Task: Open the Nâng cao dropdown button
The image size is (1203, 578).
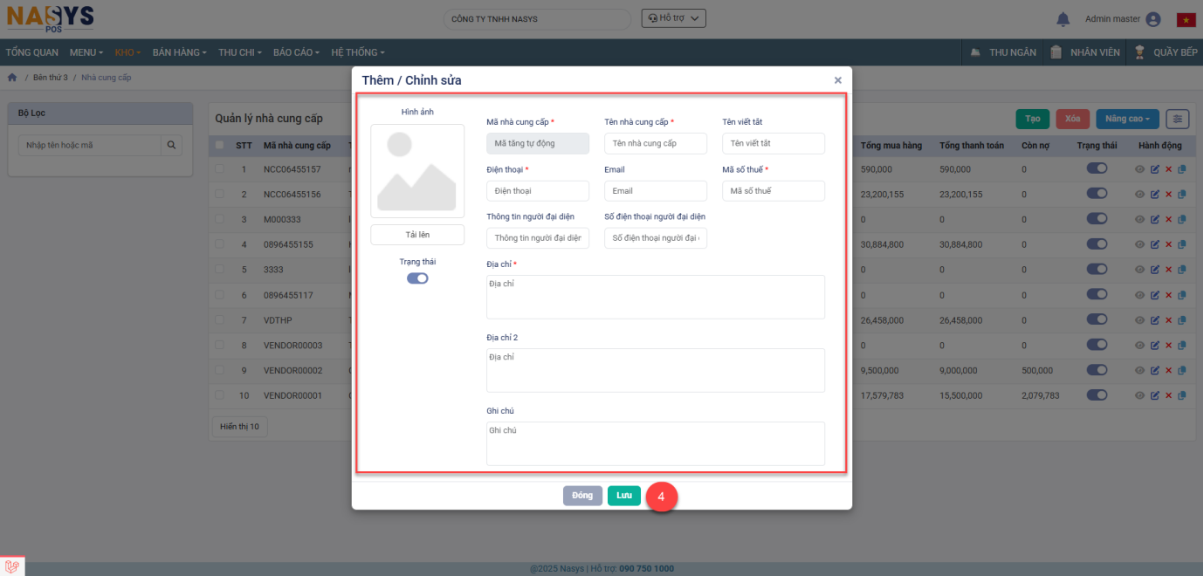Action: coord(1127,119)
